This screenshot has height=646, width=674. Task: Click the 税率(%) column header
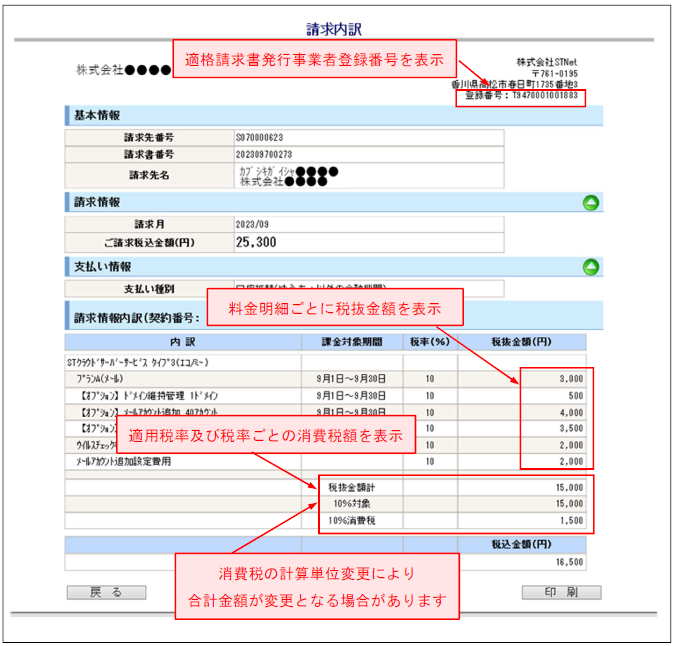coord(430,342)
